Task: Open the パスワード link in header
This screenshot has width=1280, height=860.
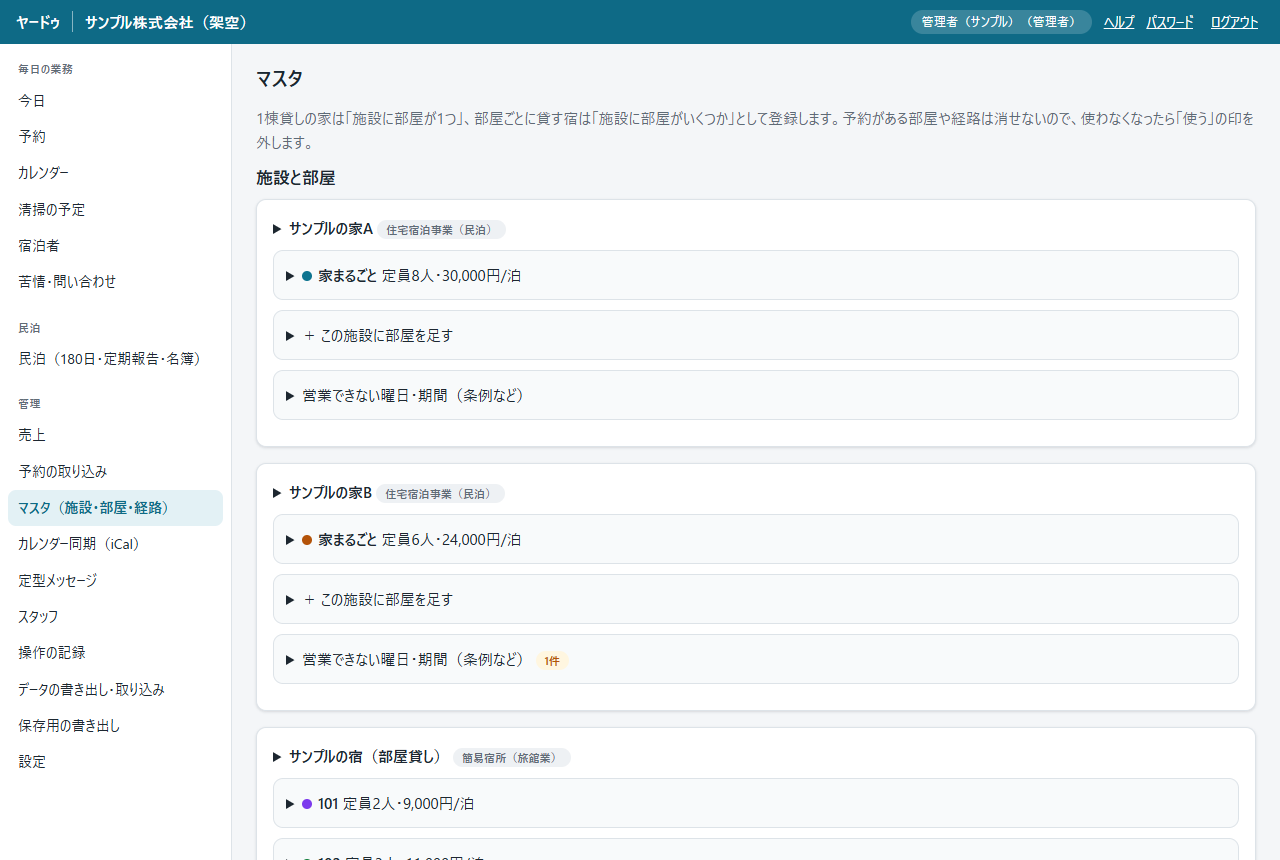Action: pyautogui.click(x=1170, y=22)
